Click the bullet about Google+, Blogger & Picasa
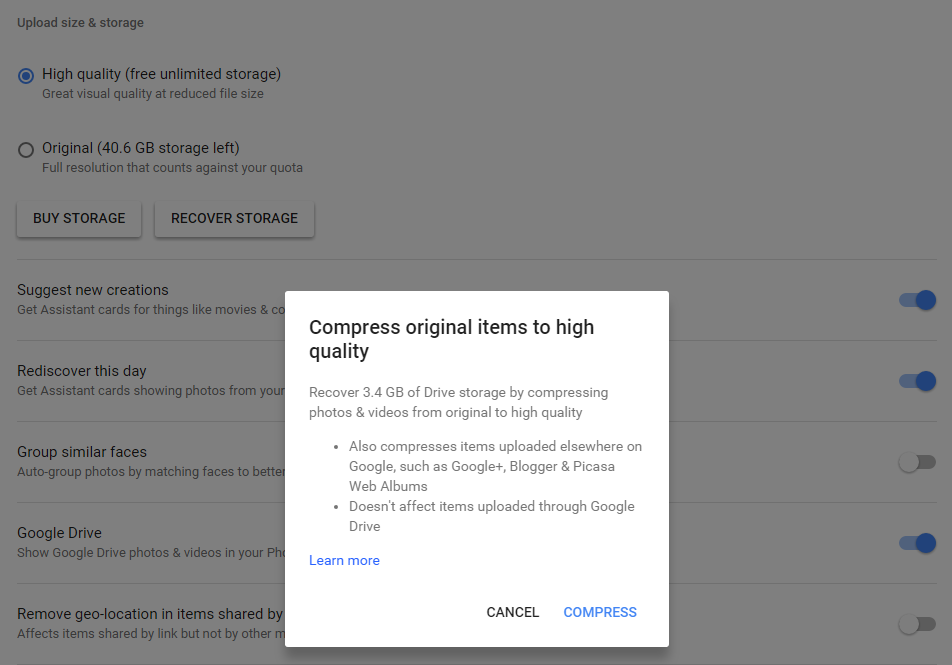Image resolution: width=952 pixels, height=665 pixels. pos(495,466)
